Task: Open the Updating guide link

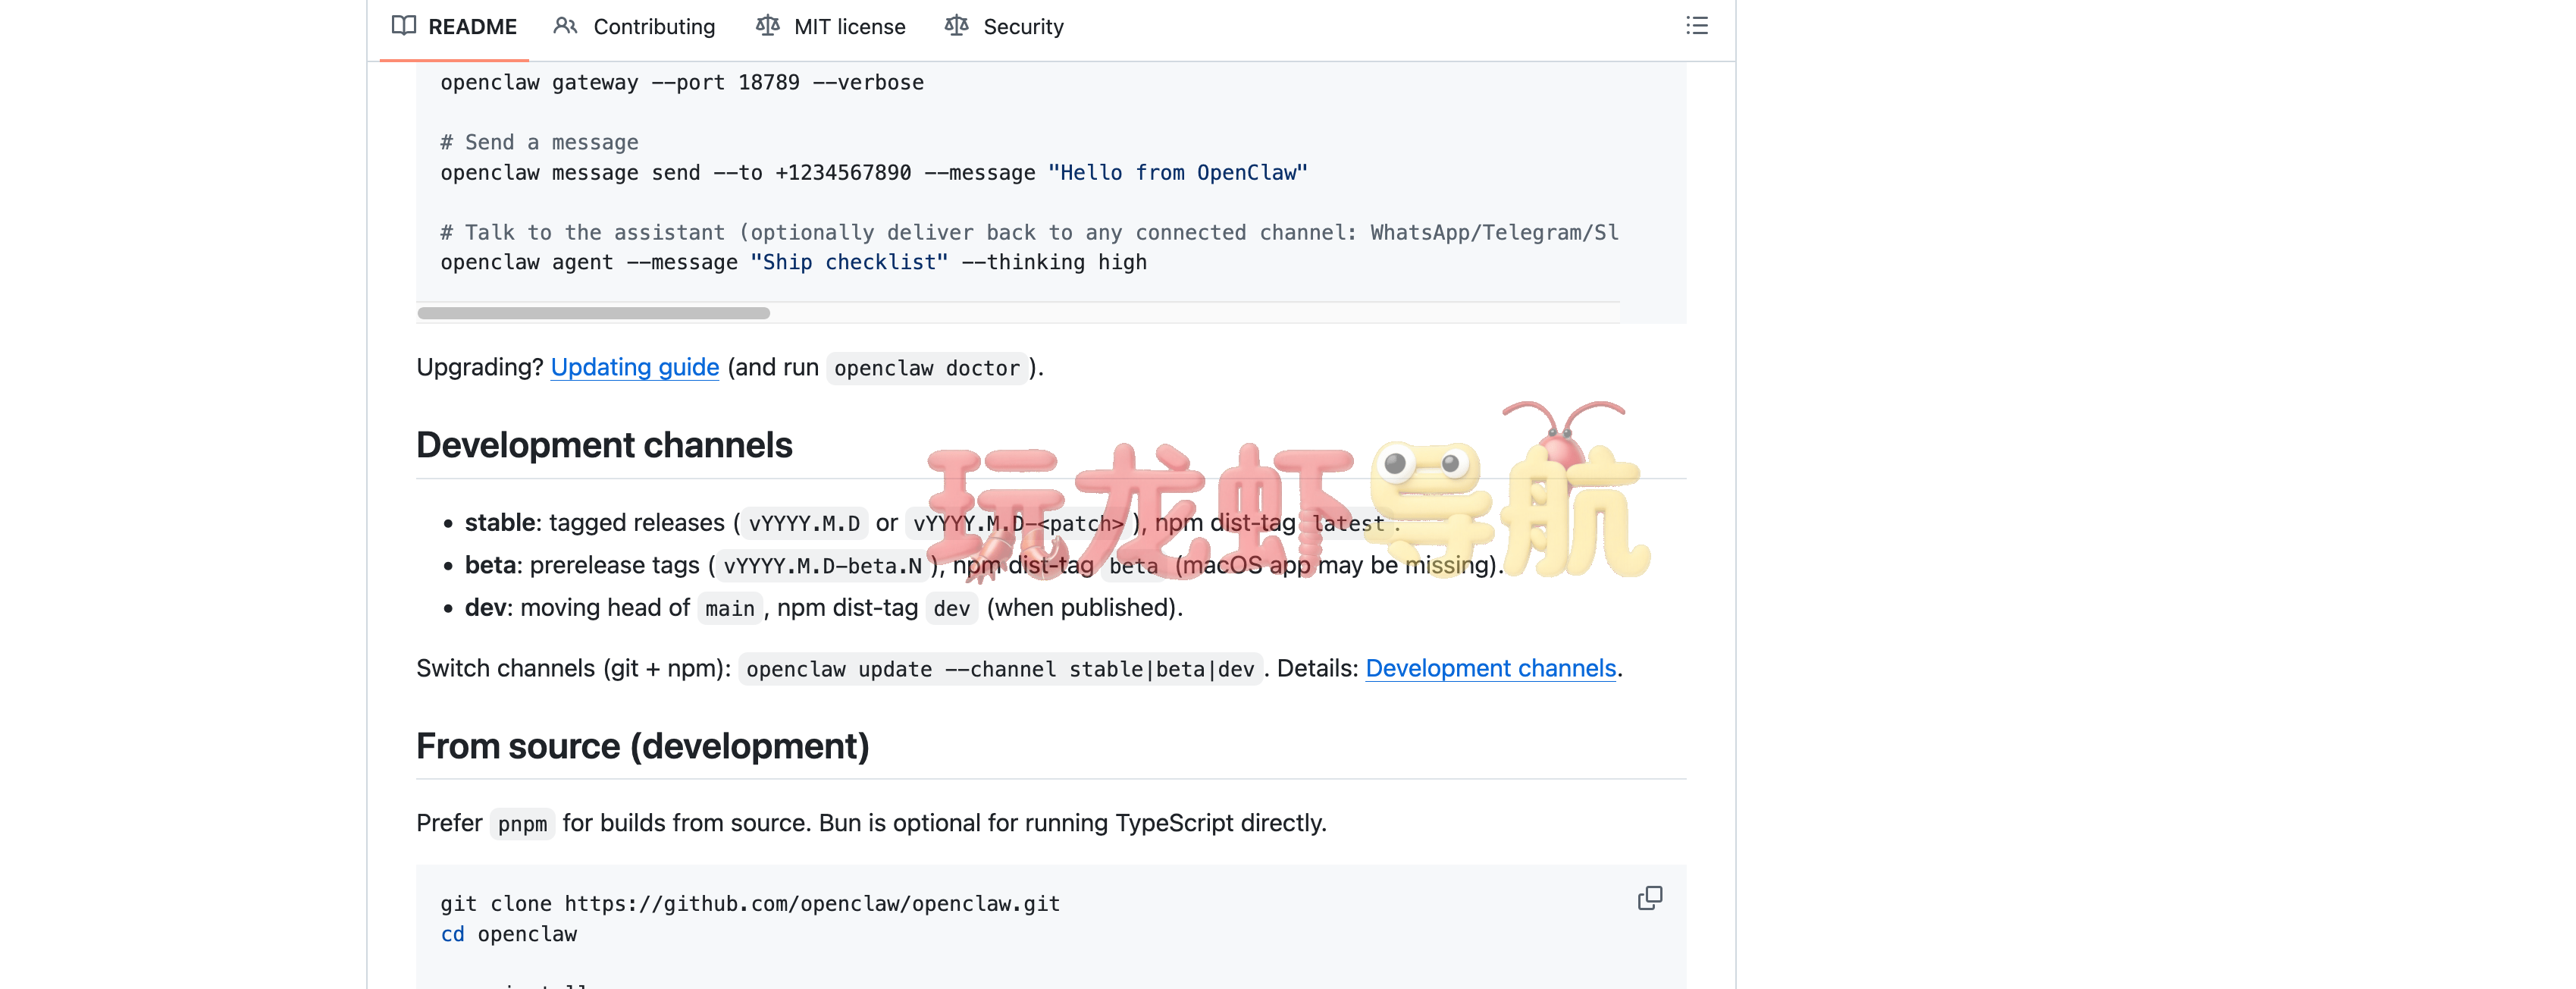Action: pos(635,367)
